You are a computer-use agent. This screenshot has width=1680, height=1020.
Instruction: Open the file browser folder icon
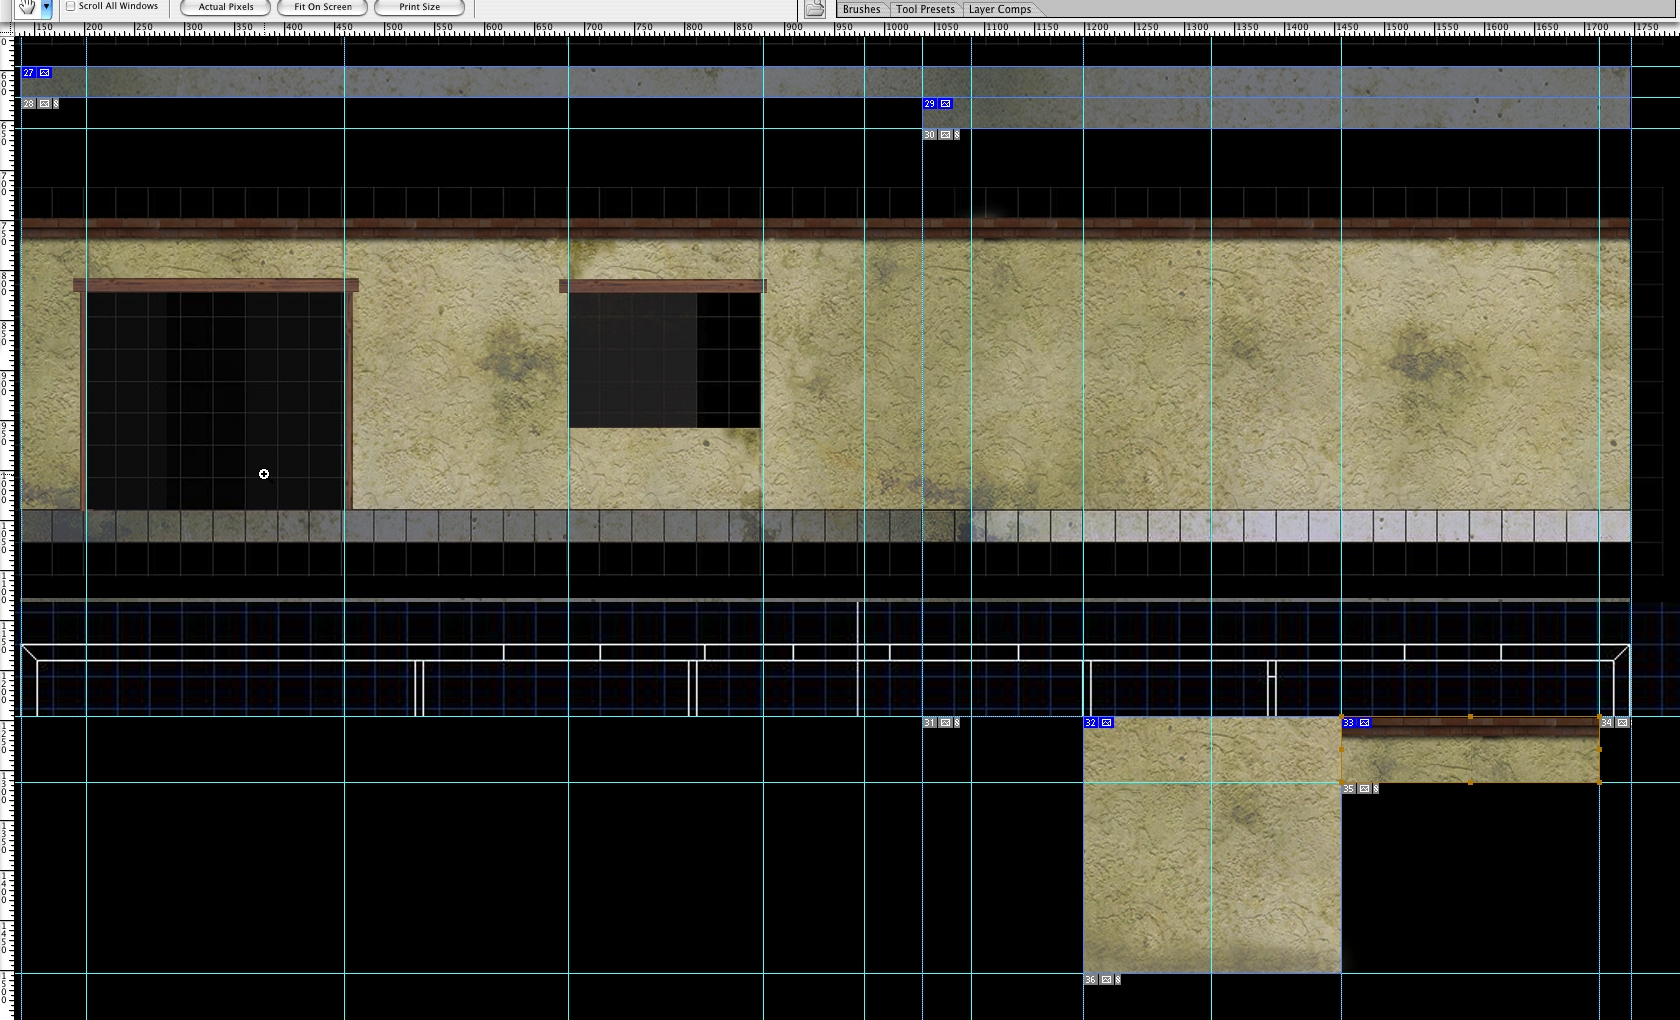click(x=815, y=9)
